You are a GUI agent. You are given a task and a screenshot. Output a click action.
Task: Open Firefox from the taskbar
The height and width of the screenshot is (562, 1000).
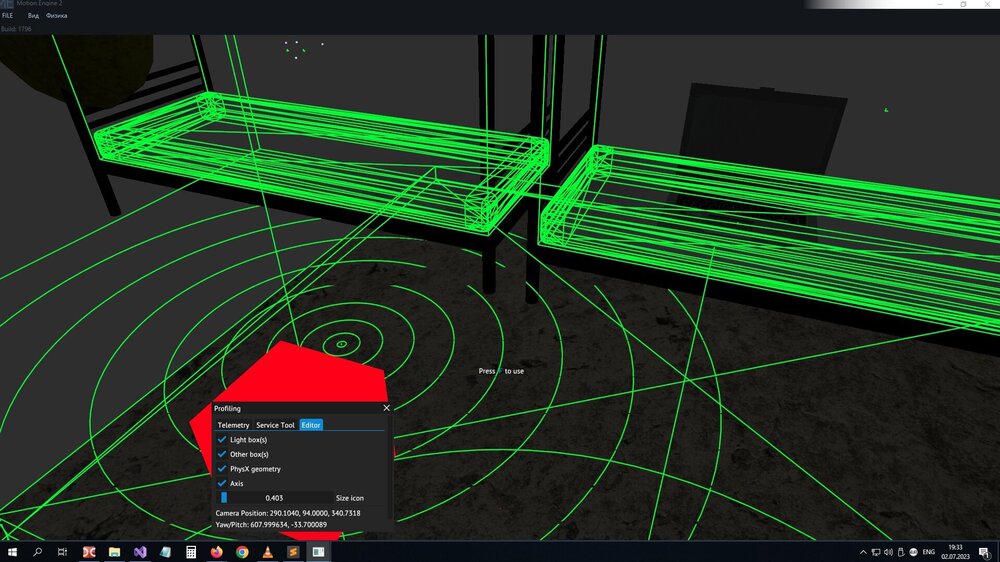pos(217,552)
